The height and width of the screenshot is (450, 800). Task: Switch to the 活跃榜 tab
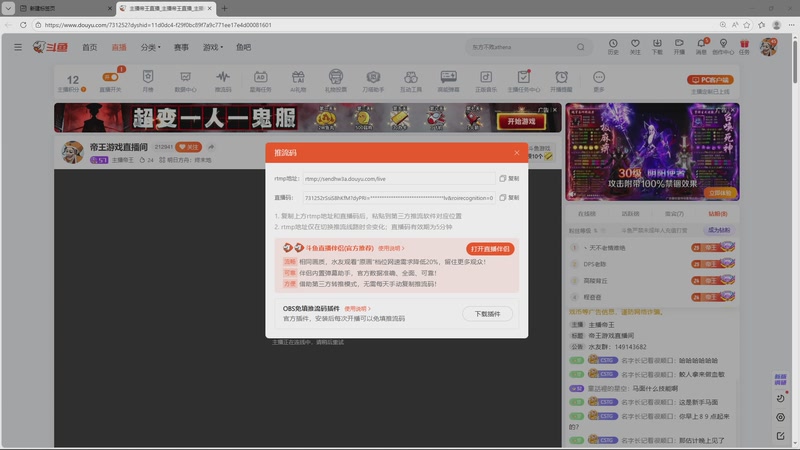631,214
